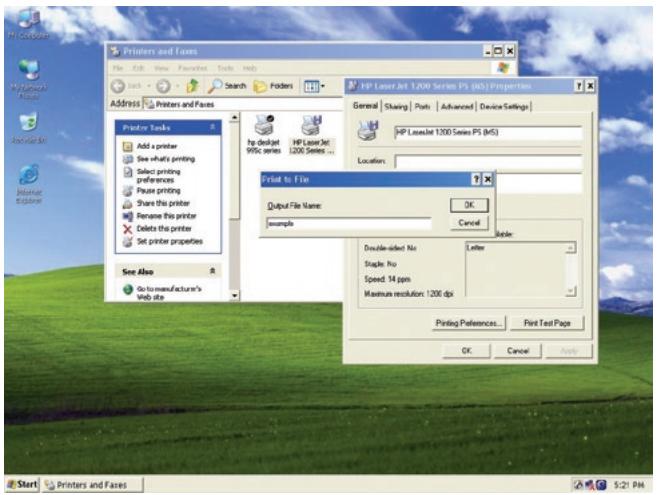Screen dimensions: 657x495
Task: Open the Edit menu
Action: click(138, 68)
